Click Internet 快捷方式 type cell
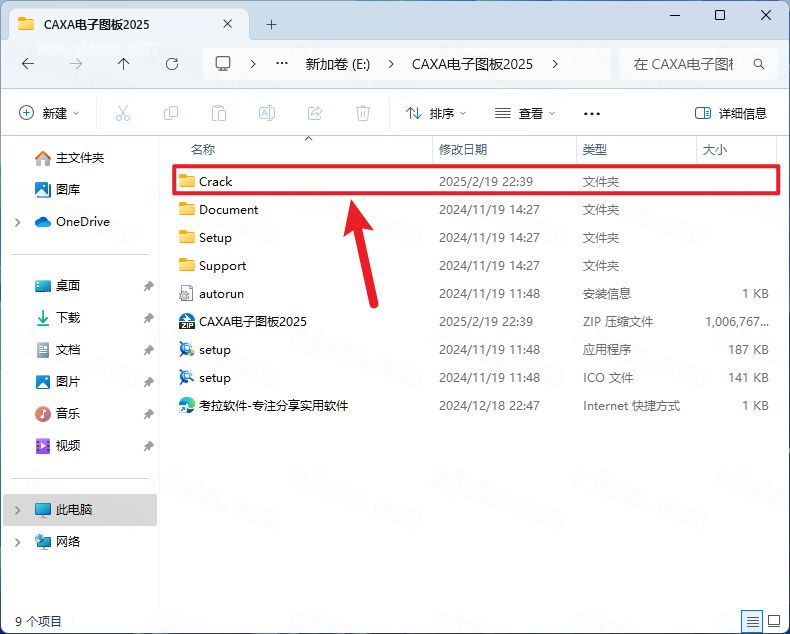 pos(631,406)
